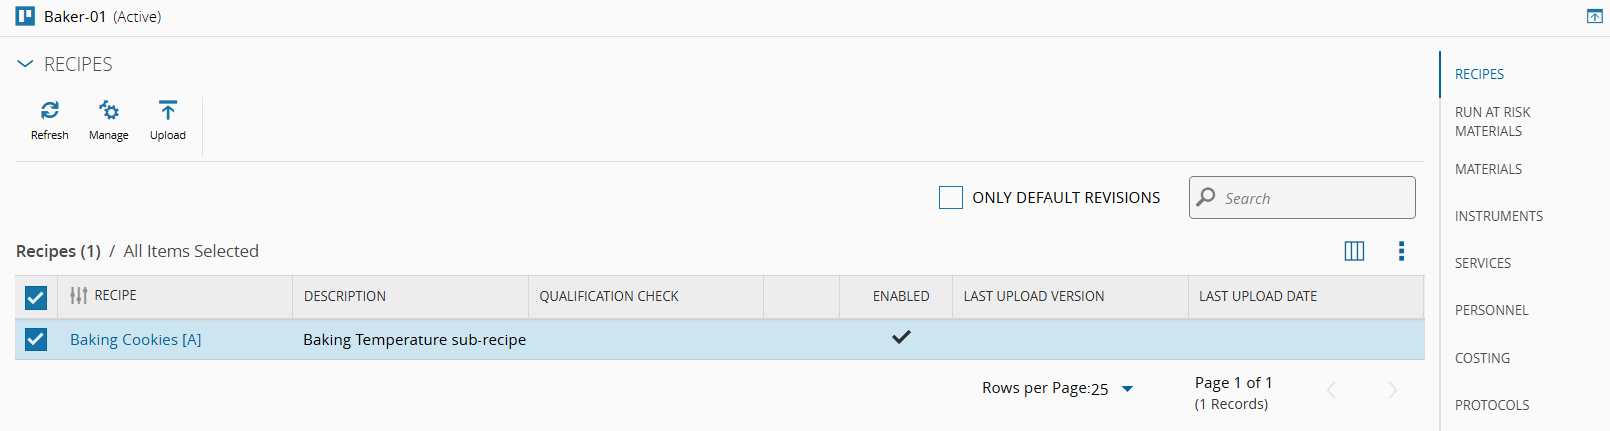The image size is (1610, 431).
Task: Click the sort icon in the Recipe column header
Action: pyautogui.click(x=79, y=296)
